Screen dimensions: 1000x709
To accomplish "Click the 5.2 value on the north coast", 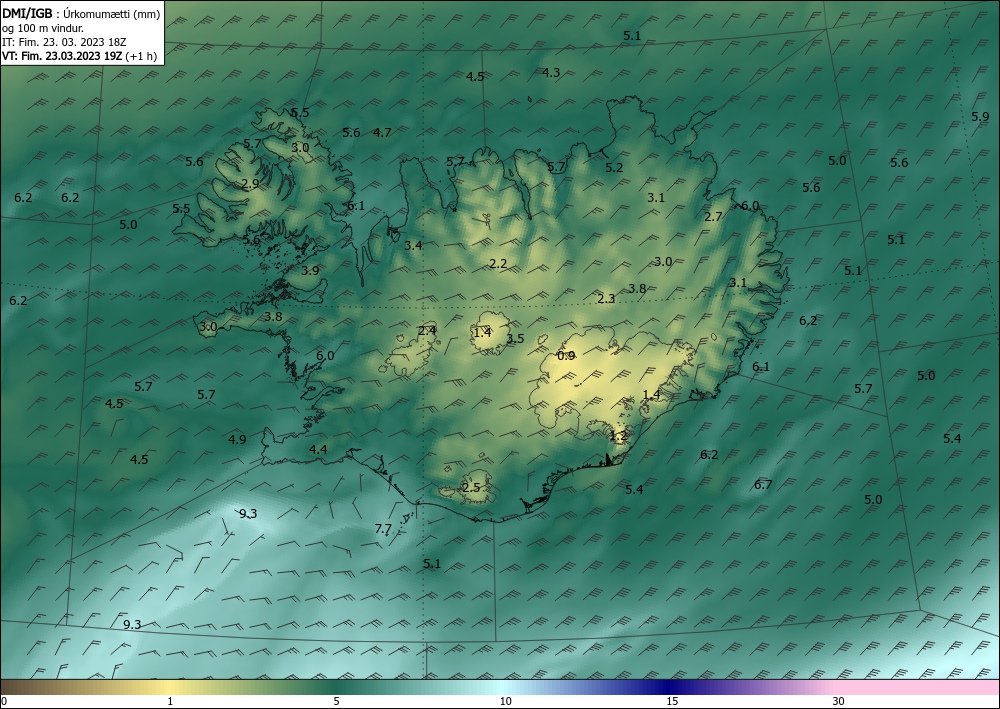I will point(614,168).
